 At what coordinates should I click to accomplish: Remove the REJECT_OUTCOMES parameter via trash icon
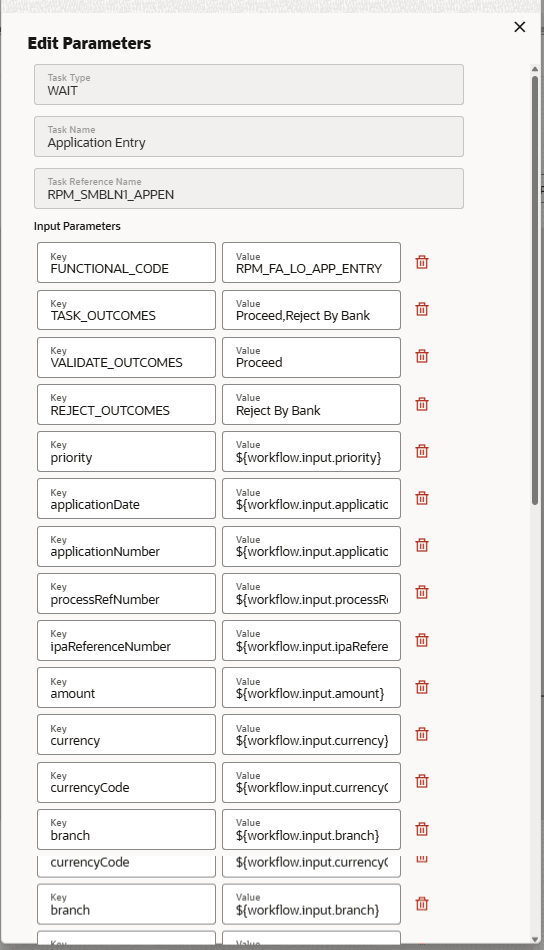(422, 404)
